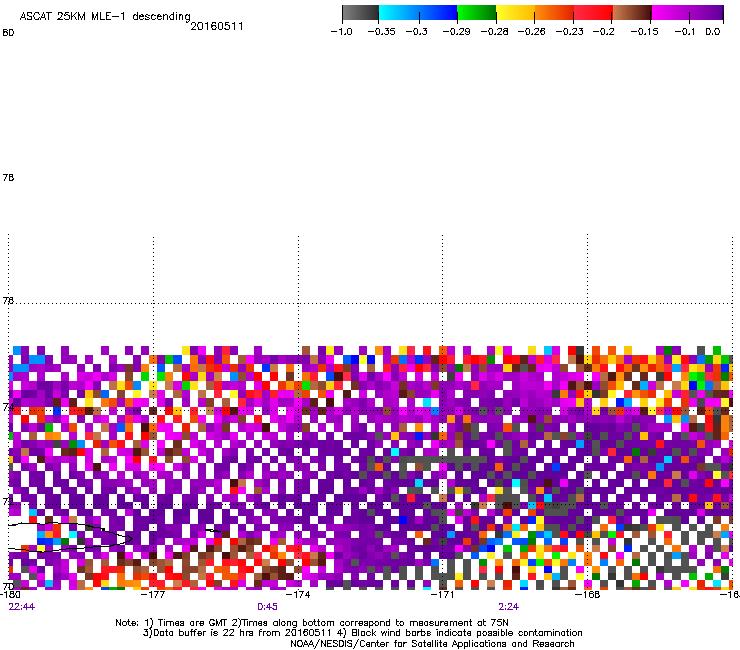Image resolution: width=740 pixels, height=650 pixels.
Task: Click the yellow color bar segment
Action: click(x=515, y=12)
